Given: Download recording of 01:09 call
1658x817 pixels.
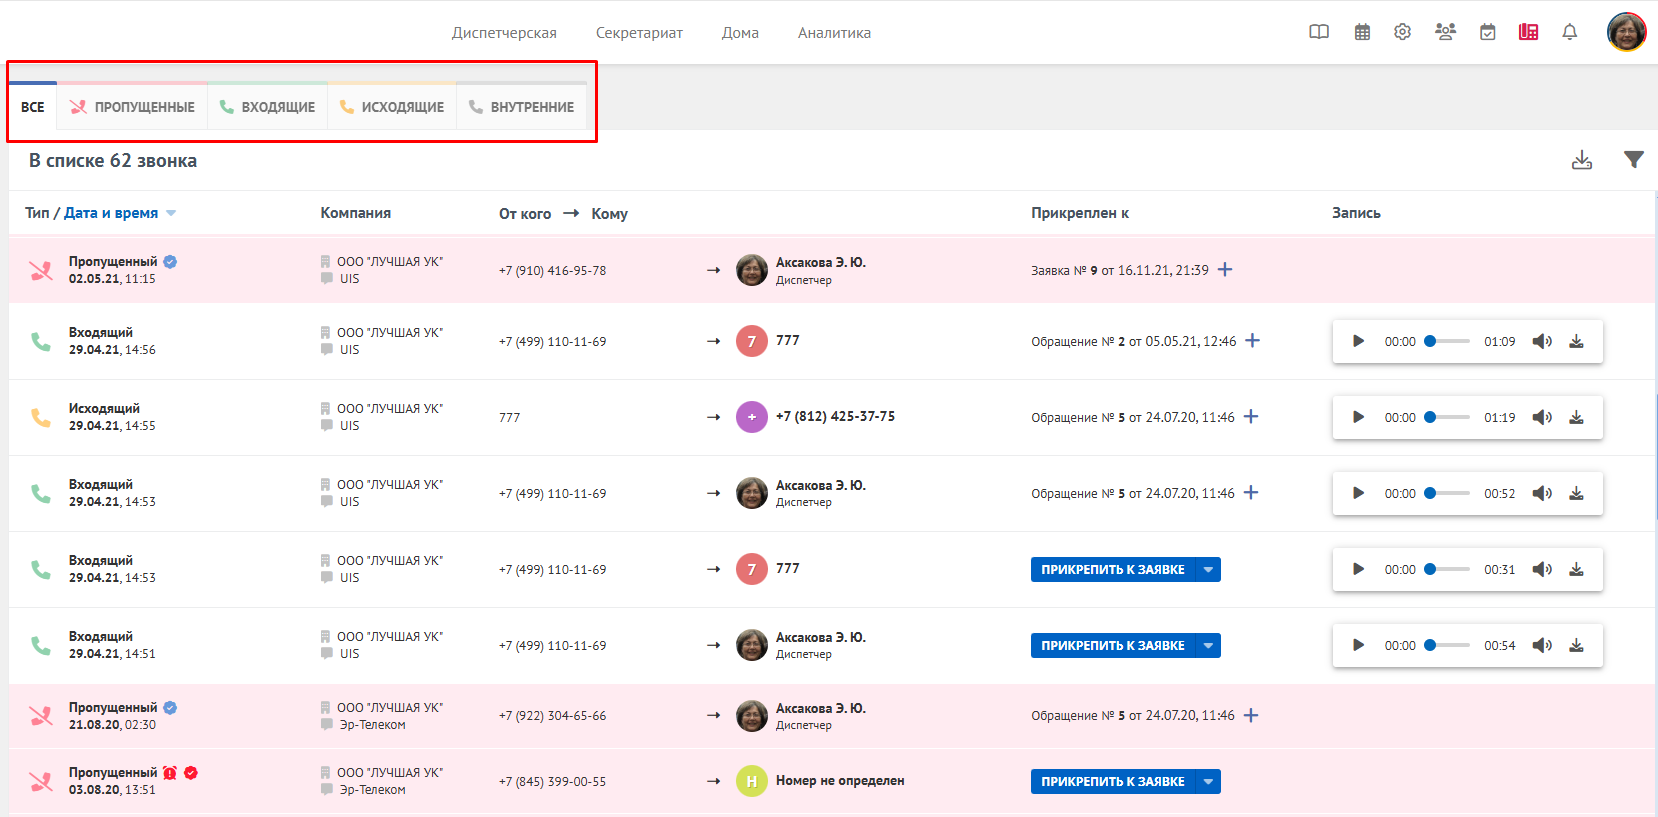Looking at the screenshot, I should coord(1576,342).
